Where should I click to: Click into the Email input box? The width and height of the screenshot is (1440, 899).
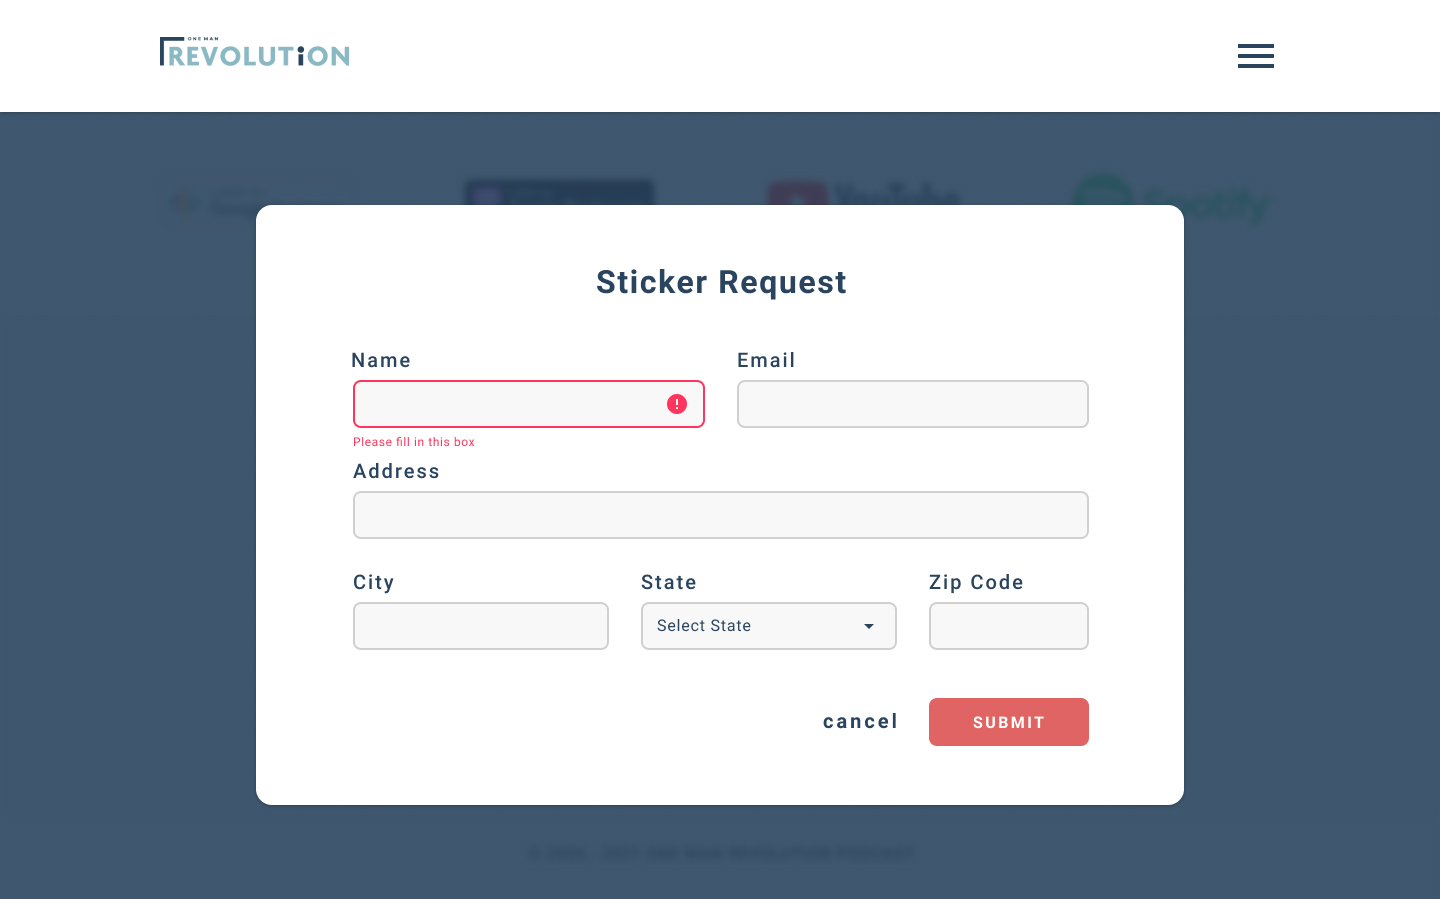pyautogui.click(x=912, y=404)
